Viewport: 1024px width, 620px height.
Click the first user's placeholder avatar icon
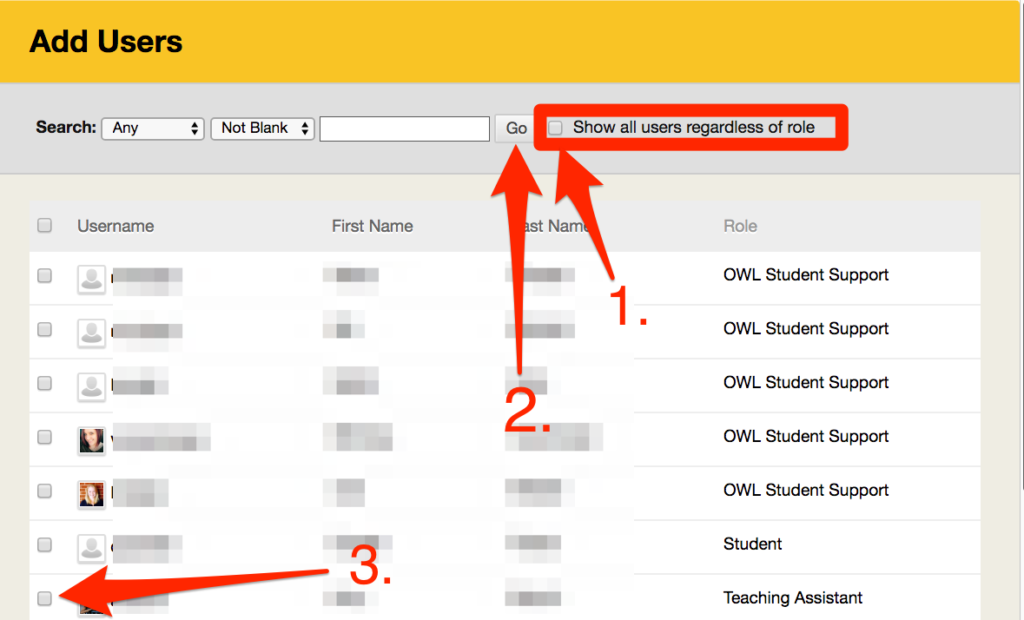[91, 277]
